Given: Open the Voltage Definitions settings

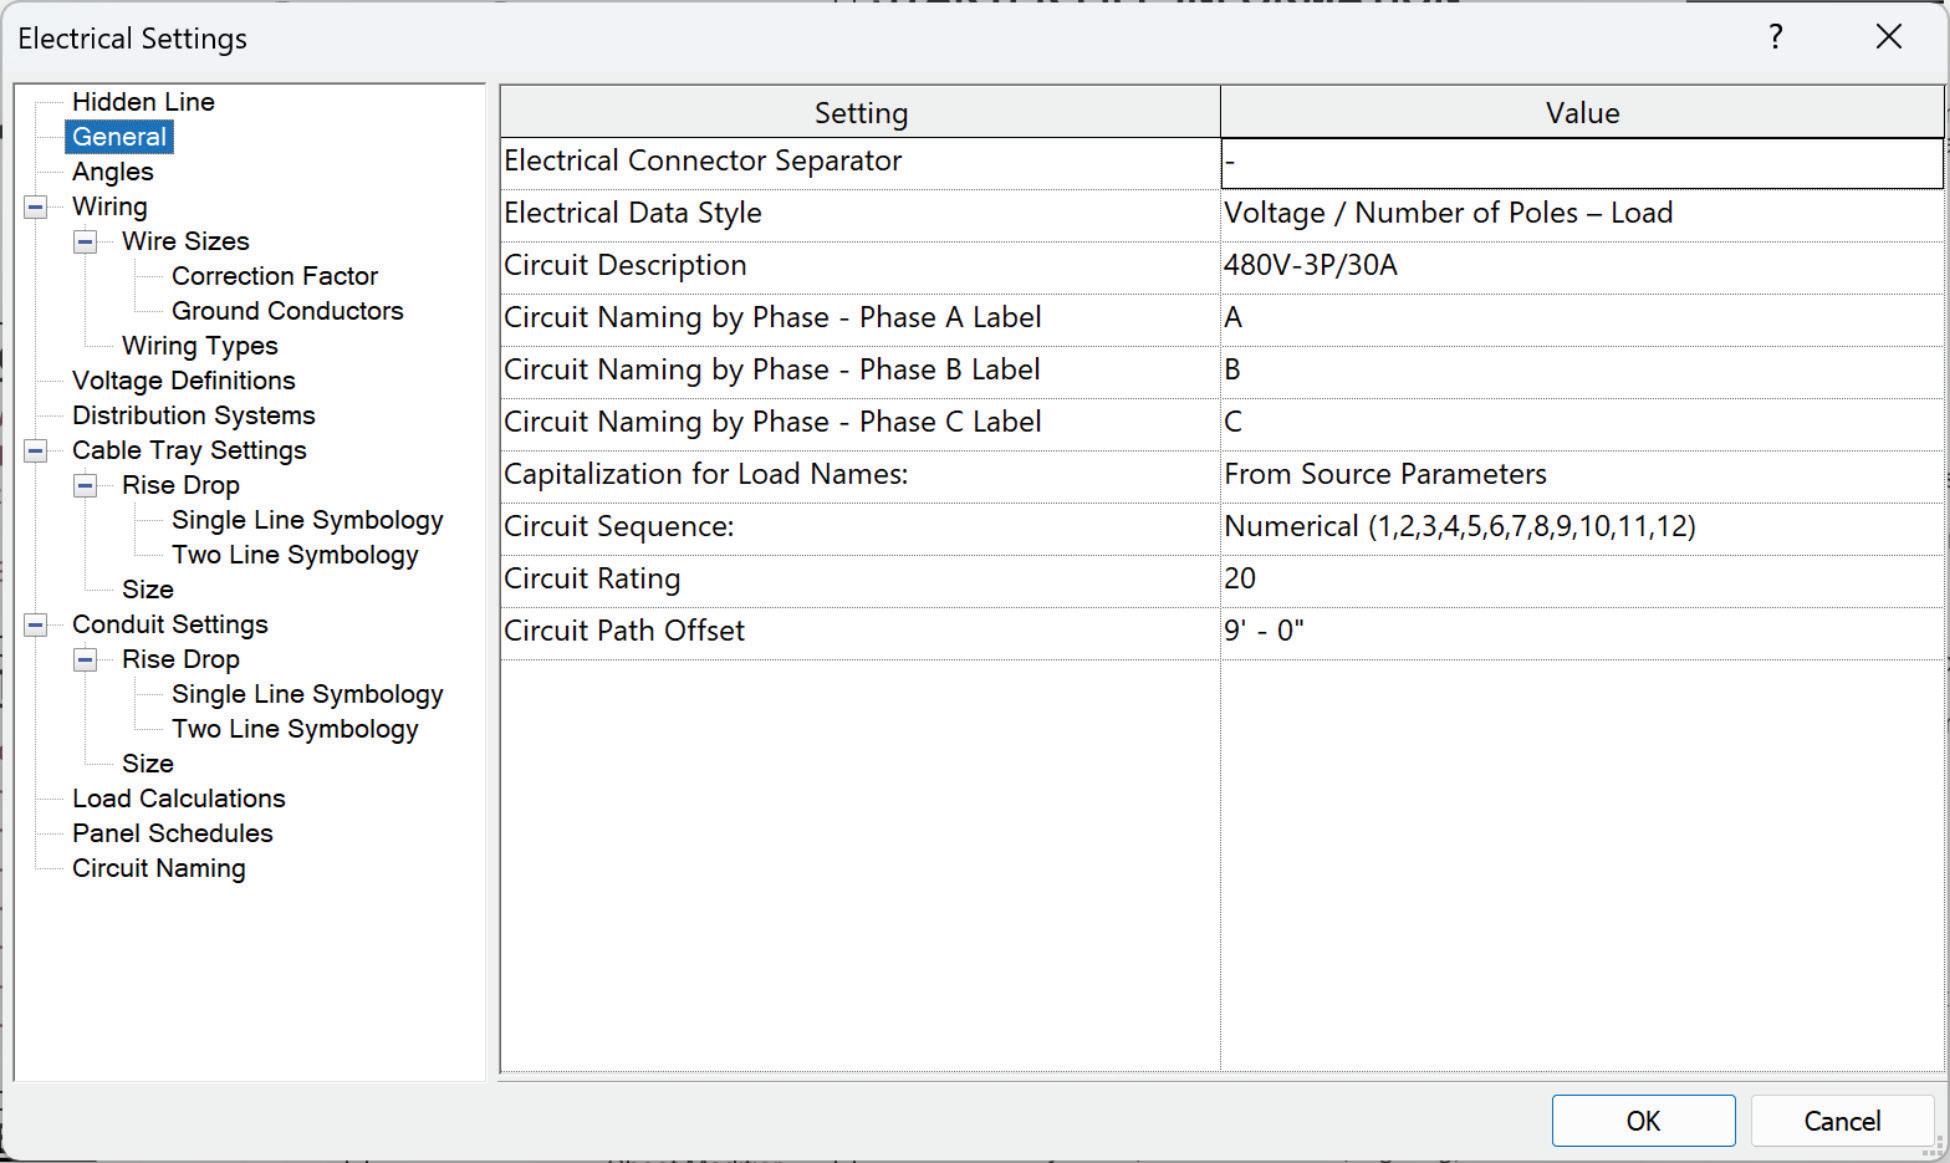Looking at the screenshot, I should coord(183,381).
